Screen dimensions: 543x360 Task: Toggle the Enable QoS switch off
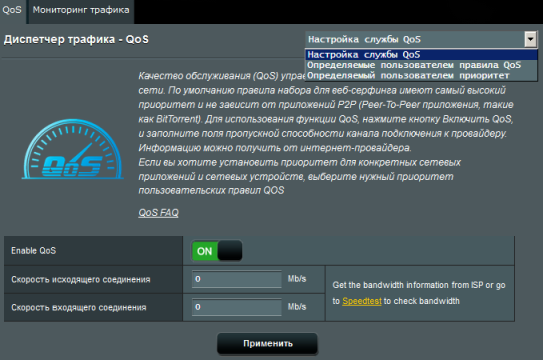pos(217,251)
